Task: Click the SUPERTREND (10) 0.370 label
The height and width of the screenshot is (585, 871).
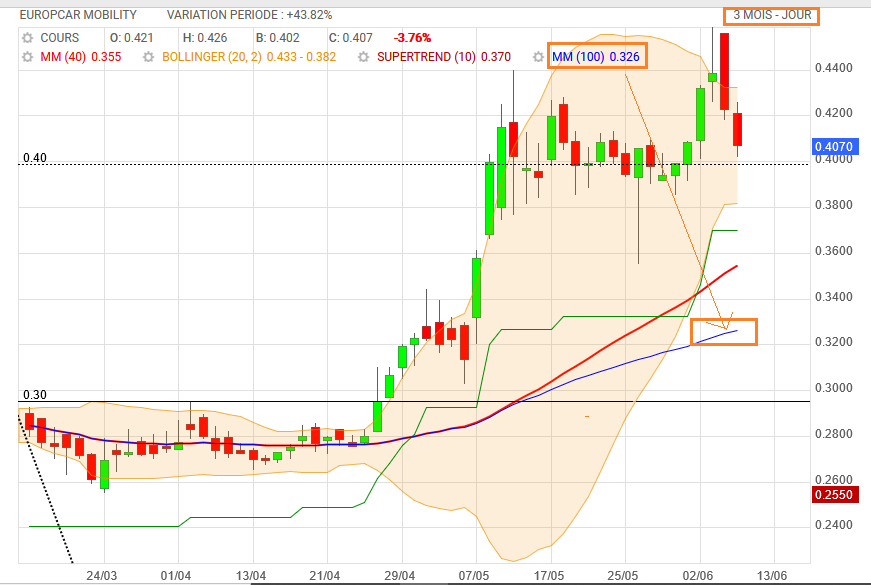Action: pyautogui.click(x=444, y=57)
